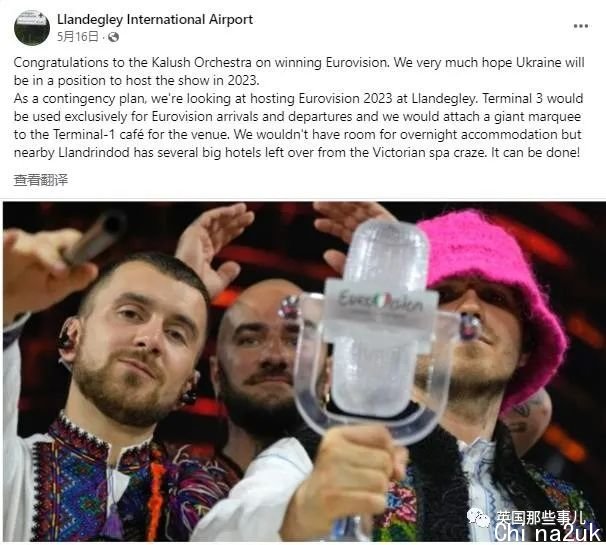Open the Llandegley International Airport profile picture
The height and width of the screenshot is (545, 606).
(32, 27)
